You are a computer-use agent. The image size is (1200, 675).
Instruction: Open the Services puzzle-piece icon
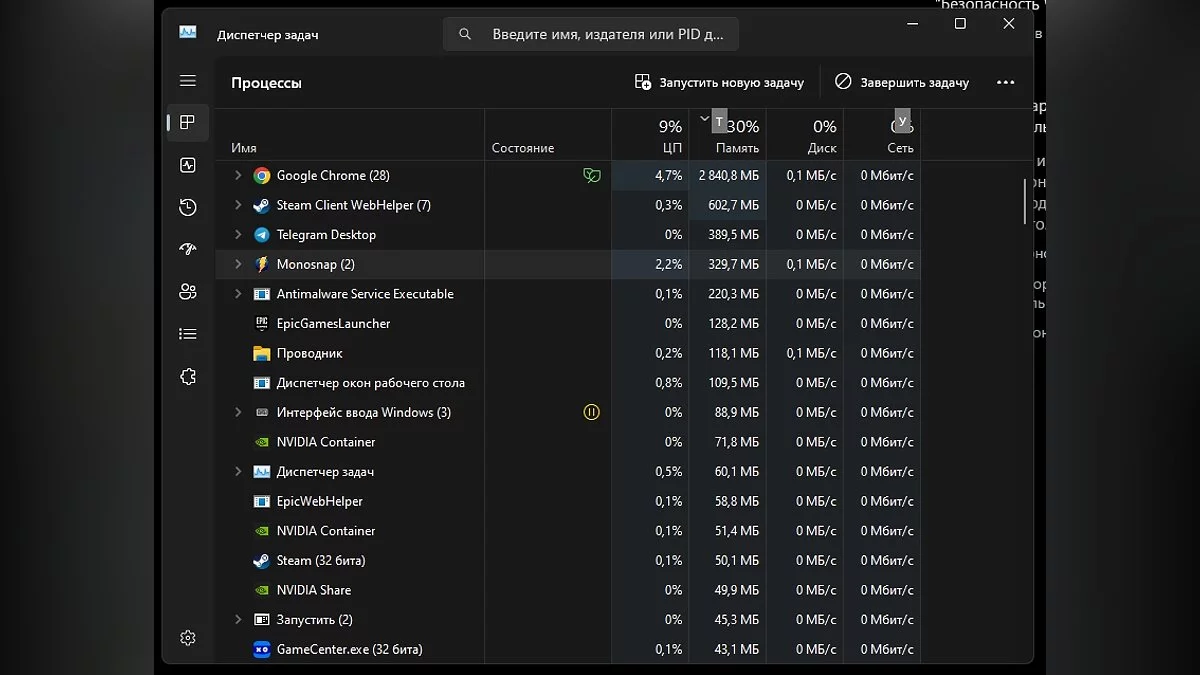click(x=188, y=377)
